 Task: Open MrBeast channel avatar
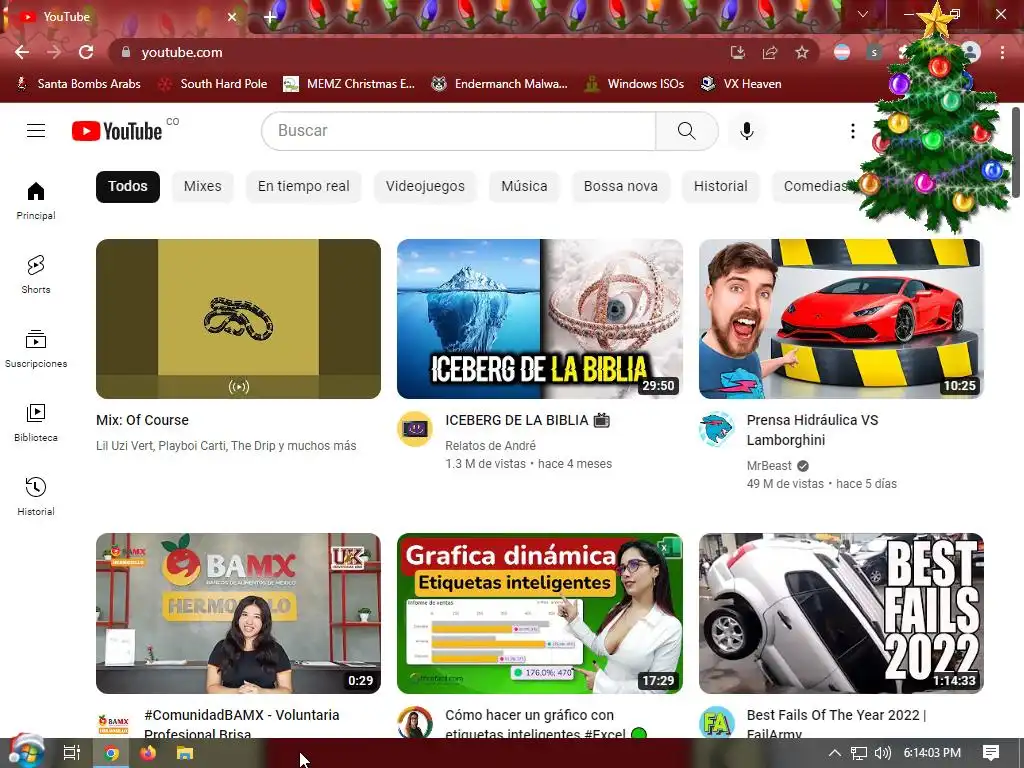coord(716,429)
